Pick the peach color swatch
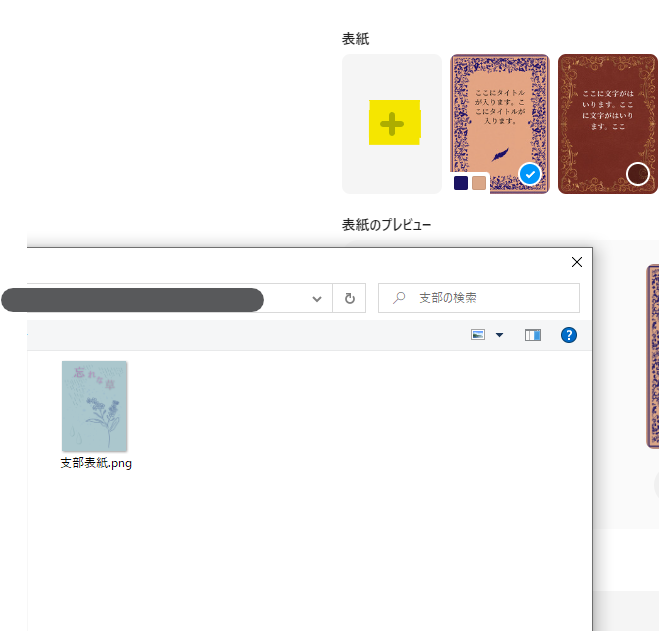Viewport: 659px width, 631px height. pyautogui.click(x=479, y=183)
